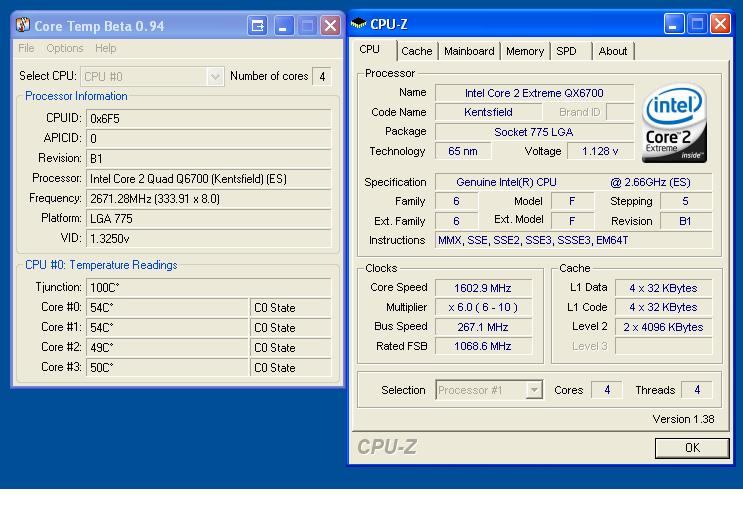
Task: Click the CPUID field showing 0x6F5
Action: click(x=208, y=118)
